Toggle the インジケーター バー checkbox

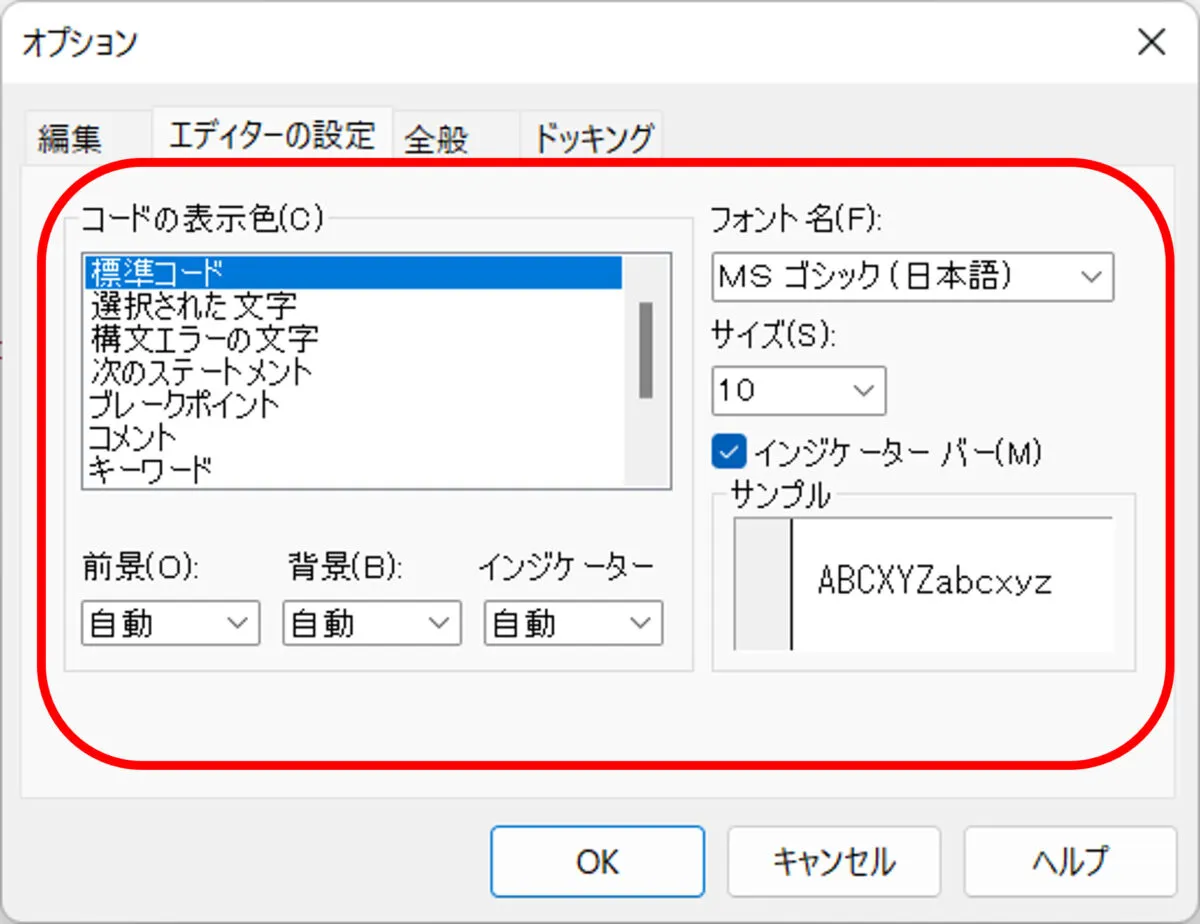click(x=729, y=453)
